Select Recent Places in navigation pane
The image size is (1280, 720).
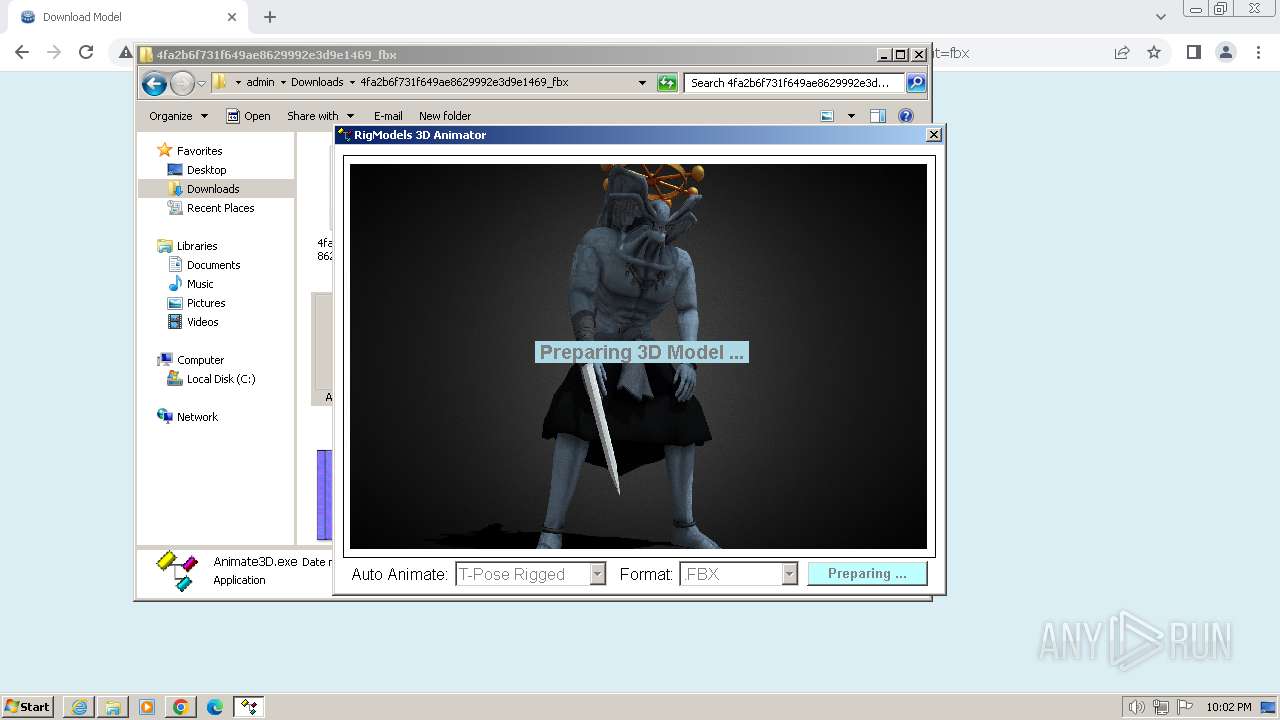(220, 208)
